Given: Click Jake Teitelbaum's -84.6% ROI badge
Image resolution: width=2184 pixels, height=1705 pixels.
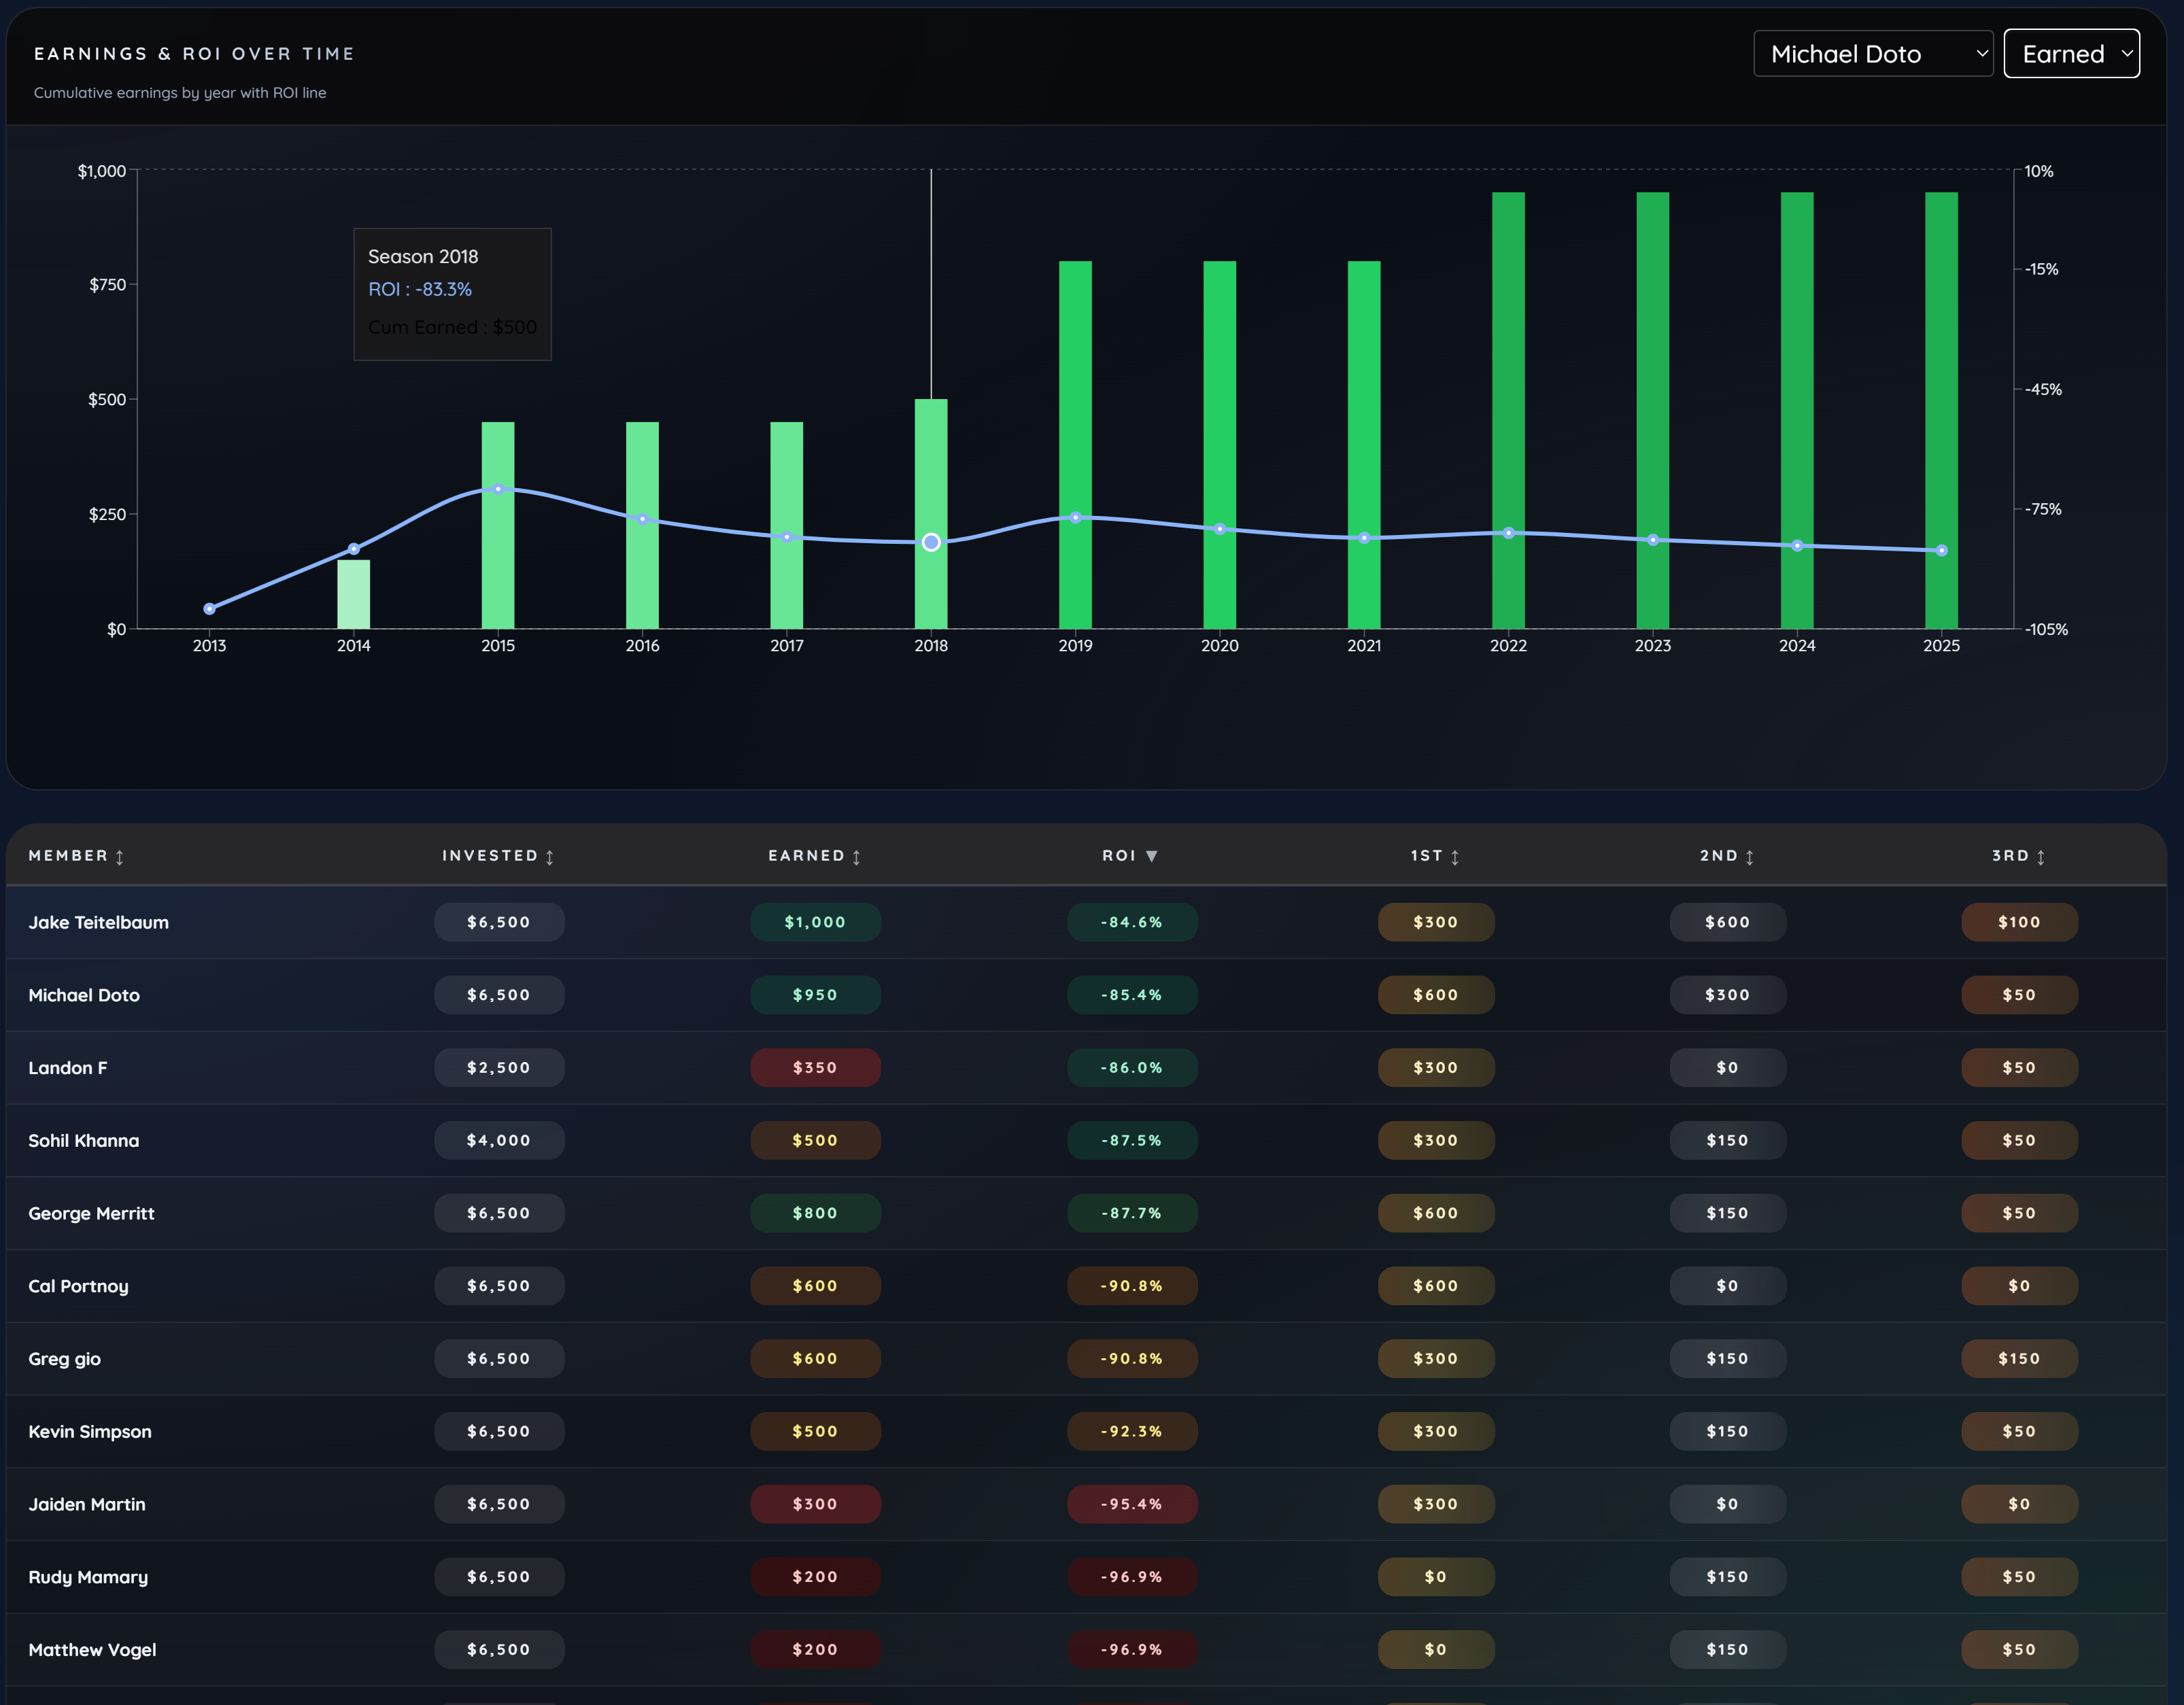Looking at the screenshot, I should coord(1132,922).
